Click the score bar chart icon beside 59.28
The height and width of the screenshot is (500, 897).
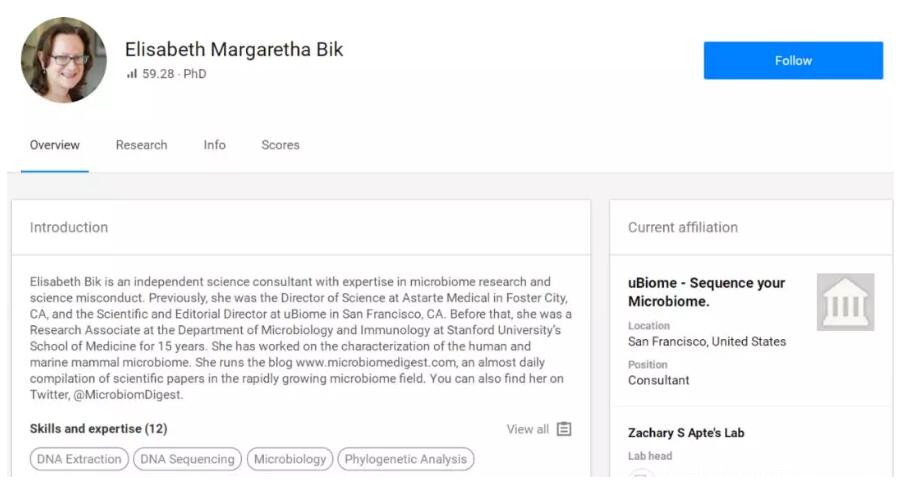pyautogui.click(x=131, y=74)
